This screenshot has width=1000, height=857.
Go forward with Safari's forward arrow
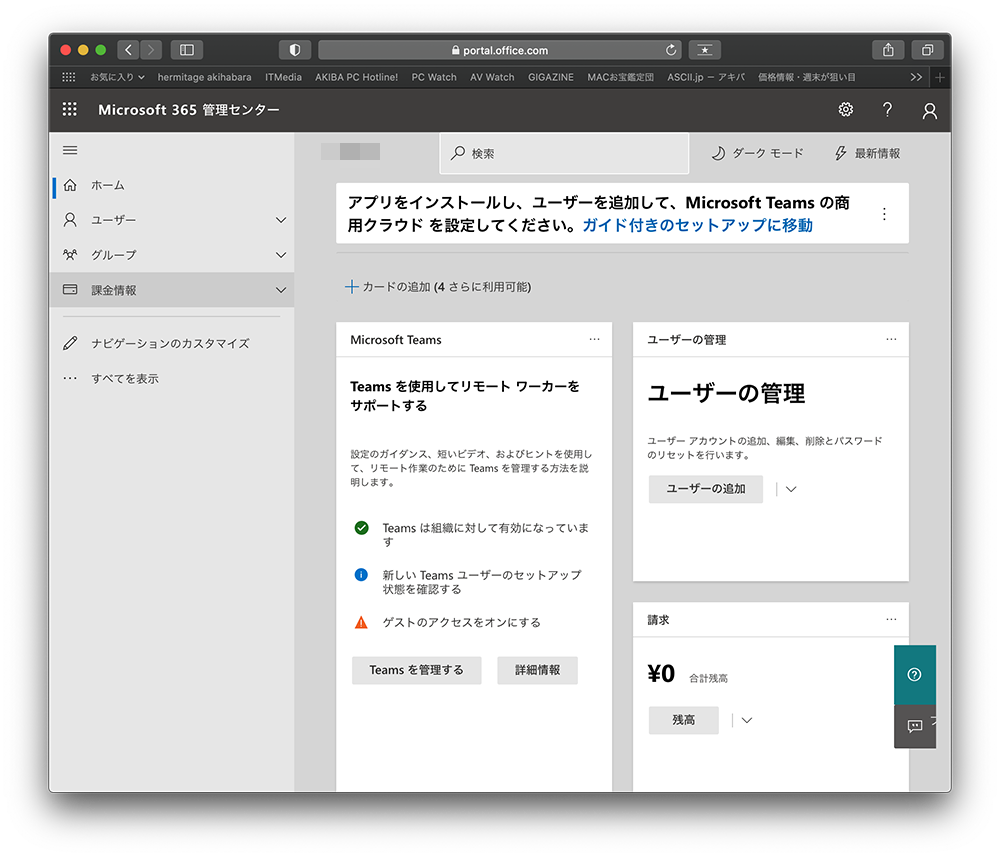point(151,50)
